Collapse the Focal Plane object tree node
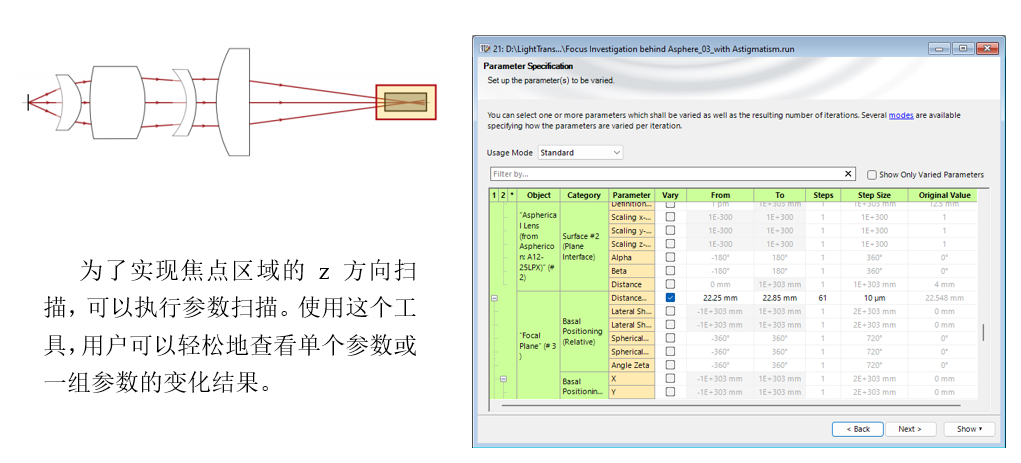Viewport: 1021px width, 463px height. pos(494,298)
